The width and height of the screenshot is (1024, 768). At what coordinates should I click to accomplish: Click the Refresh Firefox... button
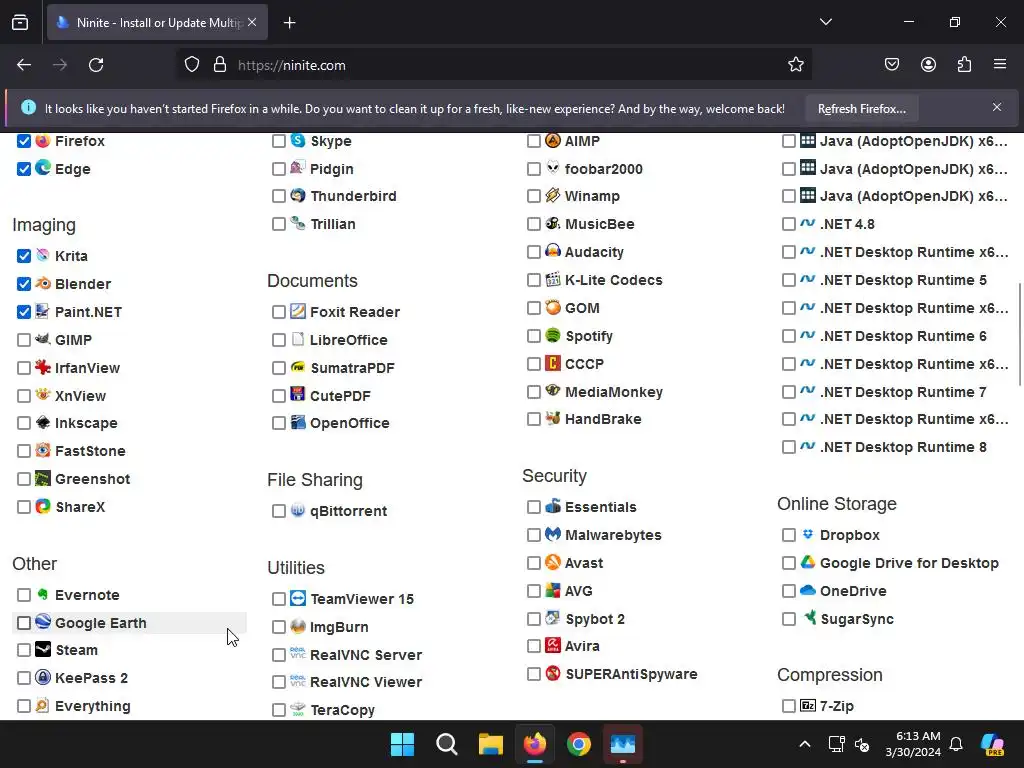point(861,108)
